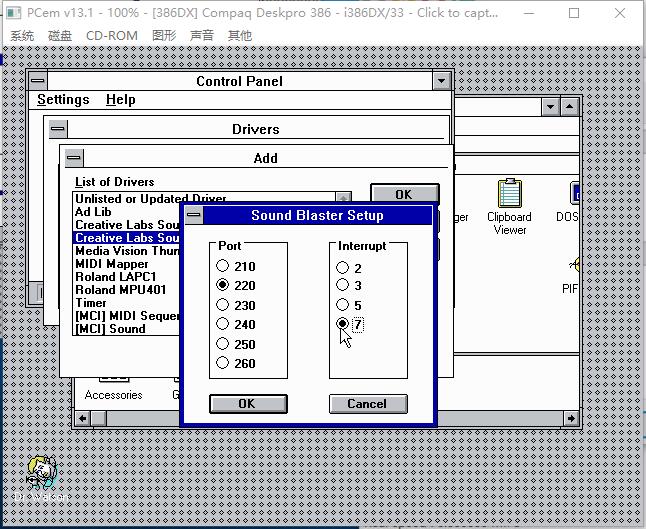Screen dimensions: 646x529
Task: Open PCem 其他 menu
Action: pos(240,36)
